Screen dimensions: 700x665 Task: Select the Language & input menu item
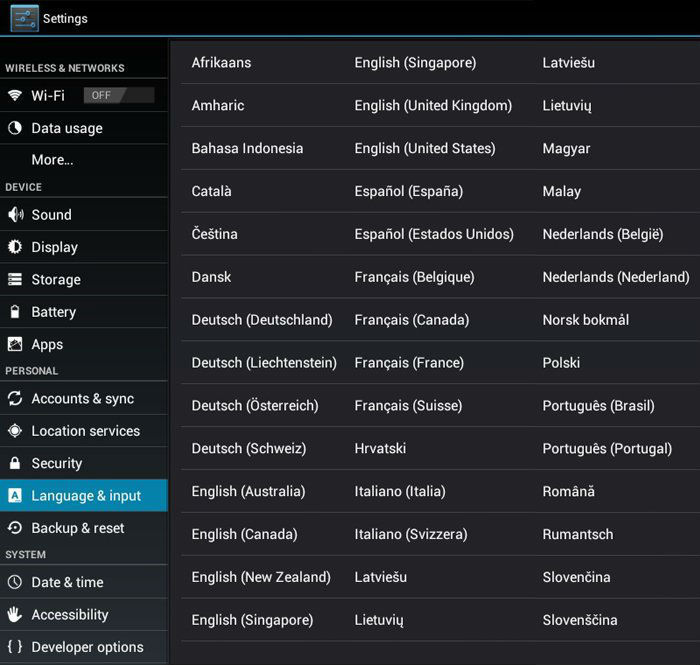coord(86,496)
